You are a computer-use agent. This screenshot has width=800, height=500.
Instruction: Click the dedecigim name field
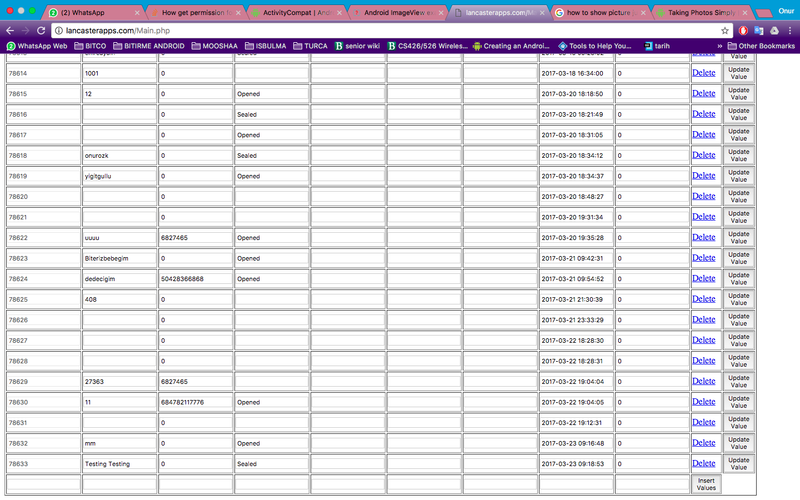click(x=119, y=279)
